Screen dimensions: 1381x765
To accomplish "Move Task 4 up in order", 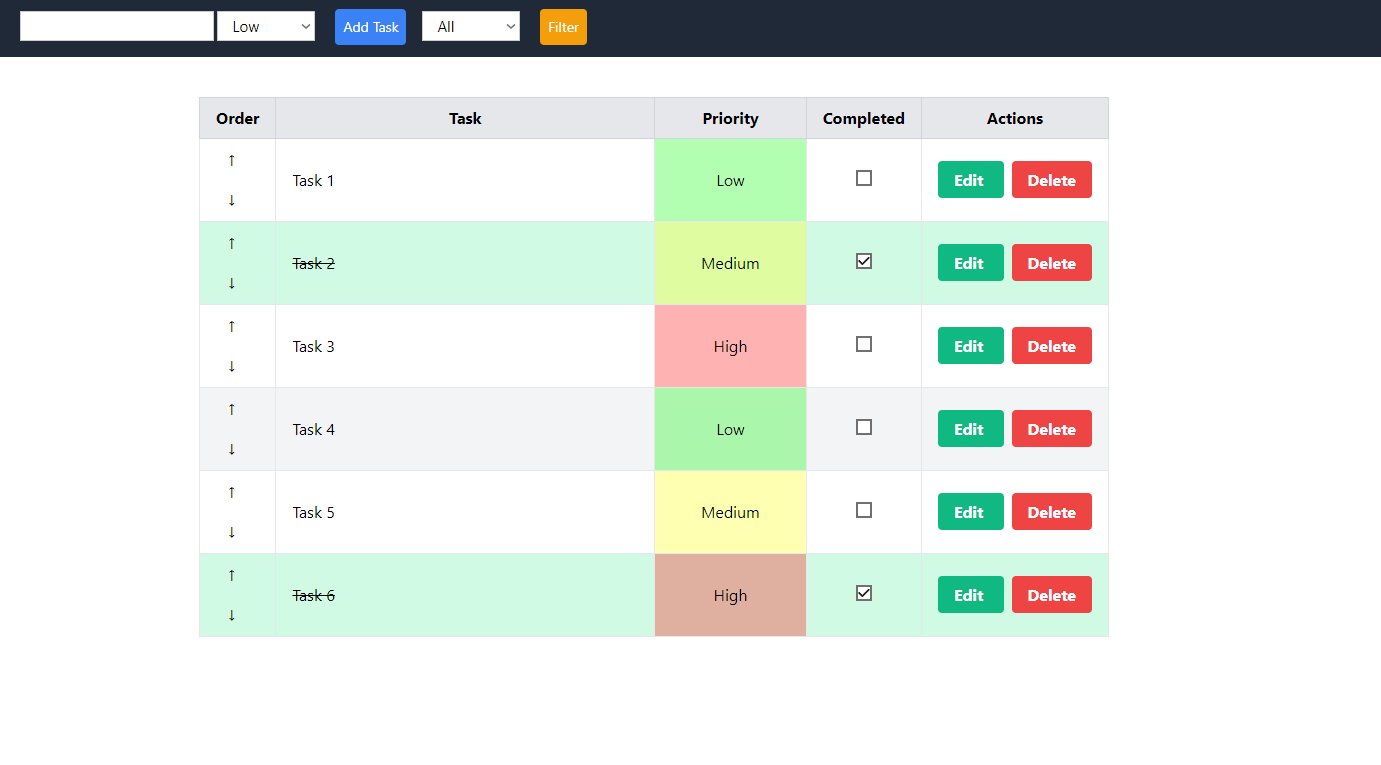I will (x=232, y=409).
